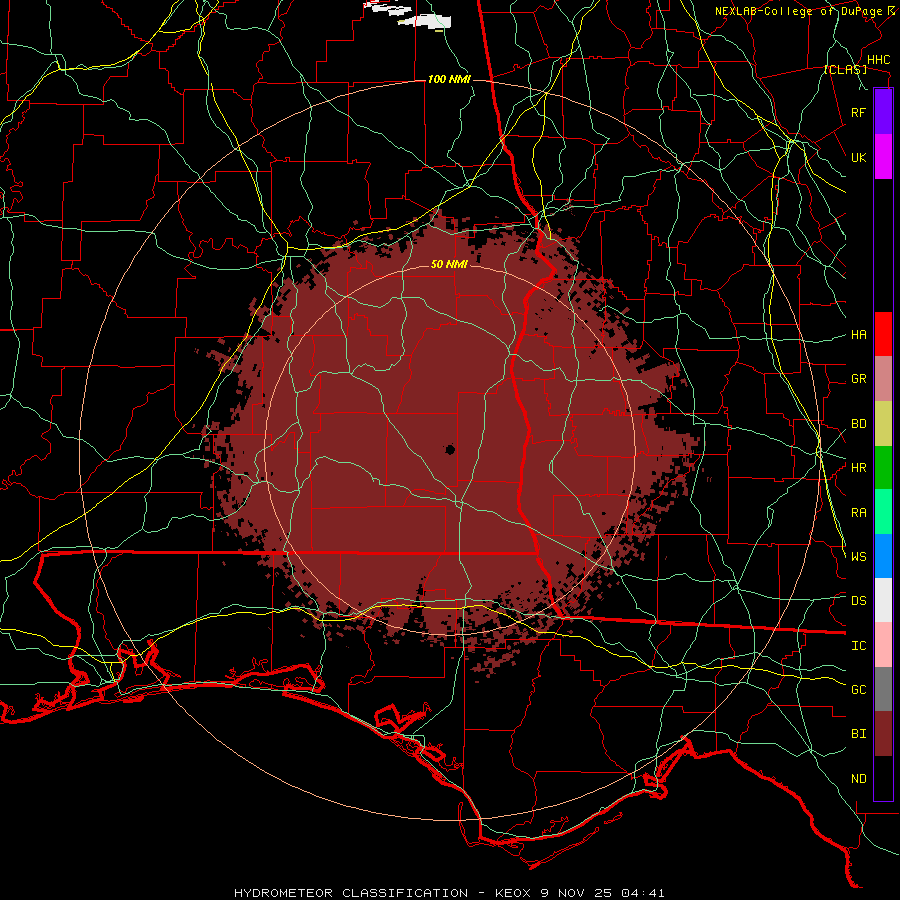Click the "[CLAS]" units label
The width and height of the screenshot is (900, 900).
(x=845, y=69)
